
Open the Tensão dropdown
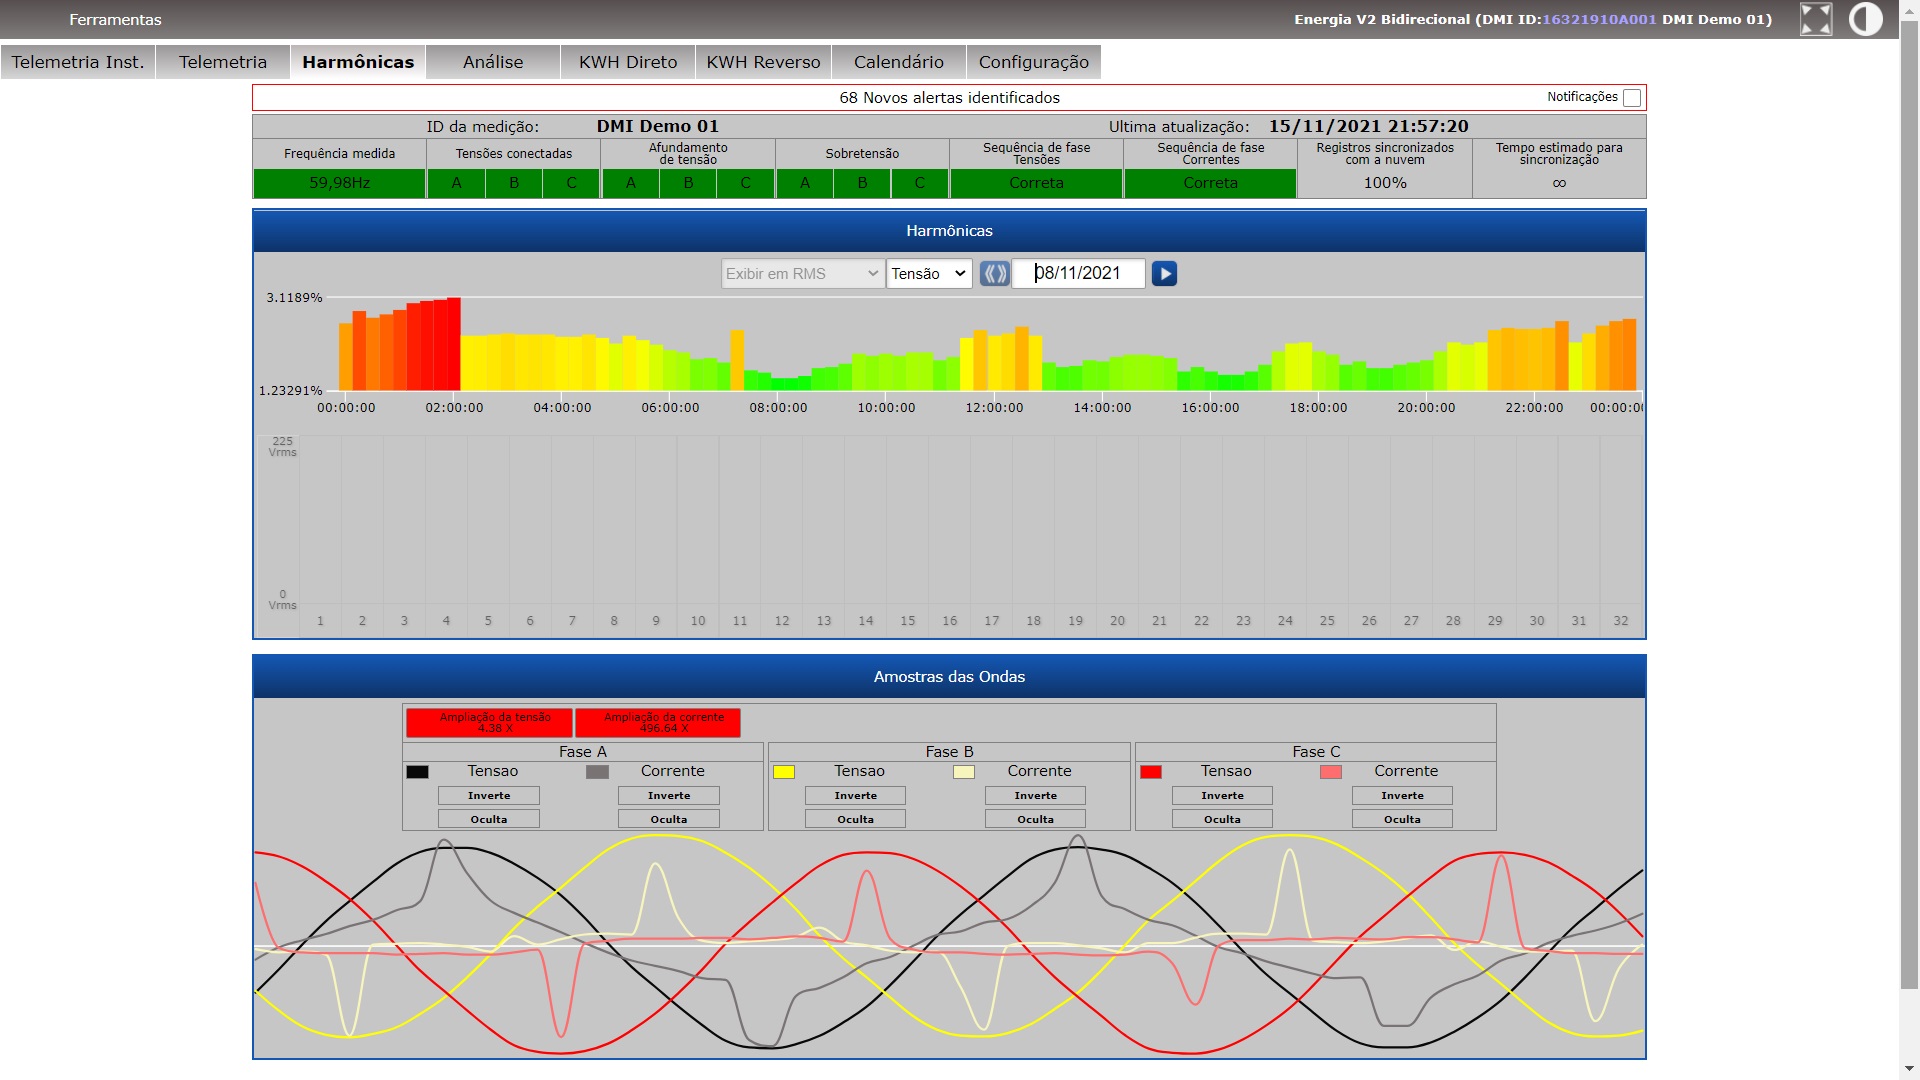click(929, 273)
